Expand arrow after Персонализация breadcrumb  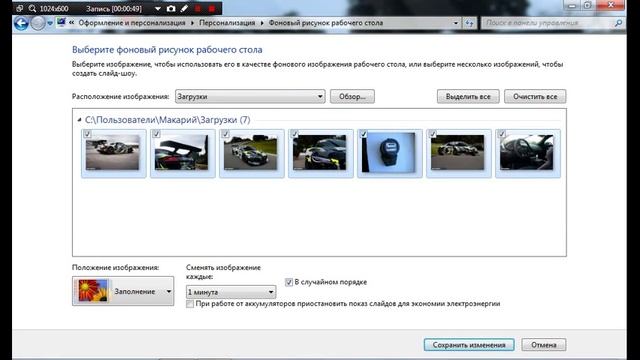tap(262, 23)
